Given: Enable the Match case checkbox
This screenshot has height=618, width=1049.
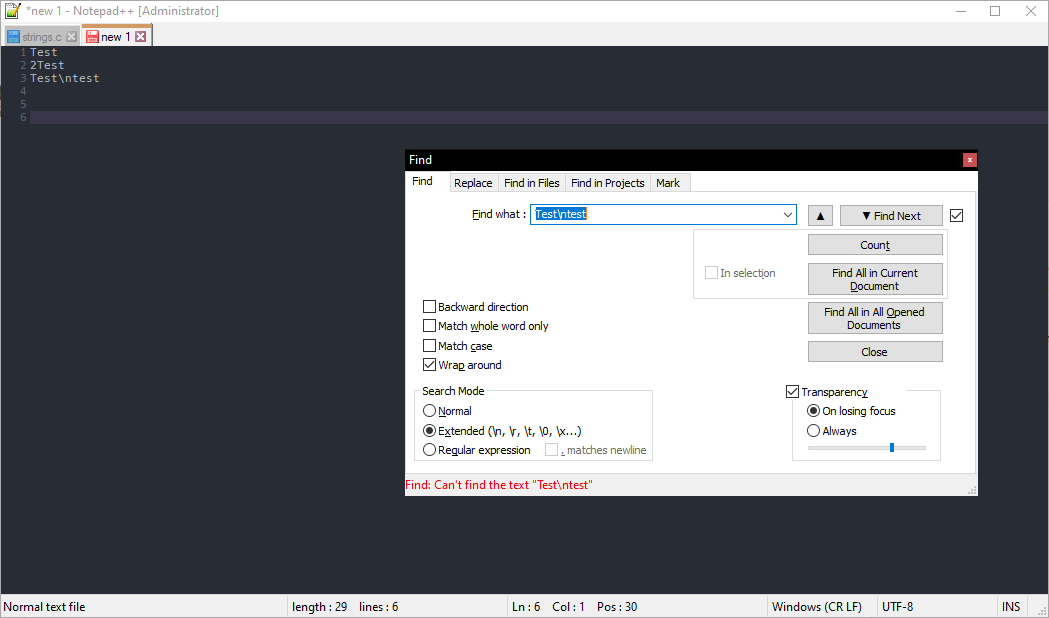Looking at the screenshot, I should (429, 345).
